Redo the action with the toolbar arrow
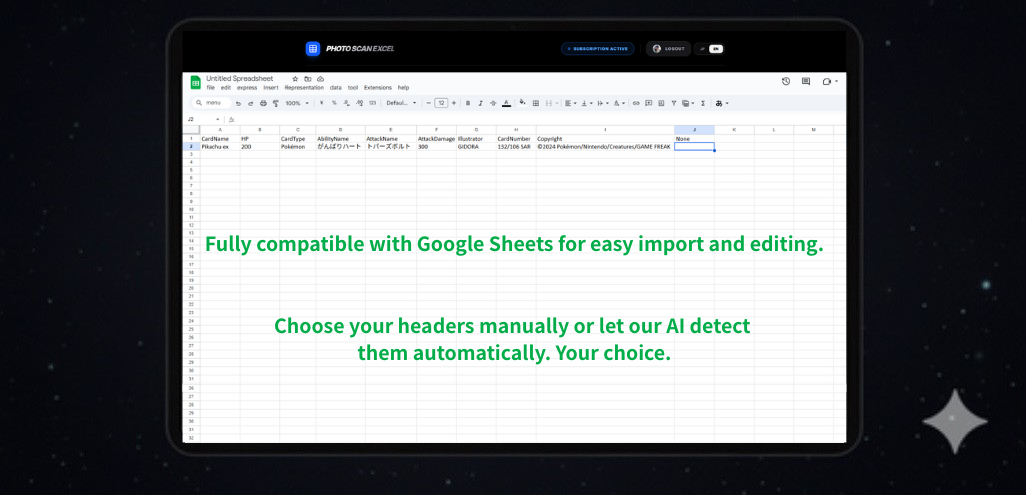This screenshot has height=495, width=1026. [251, 103]
